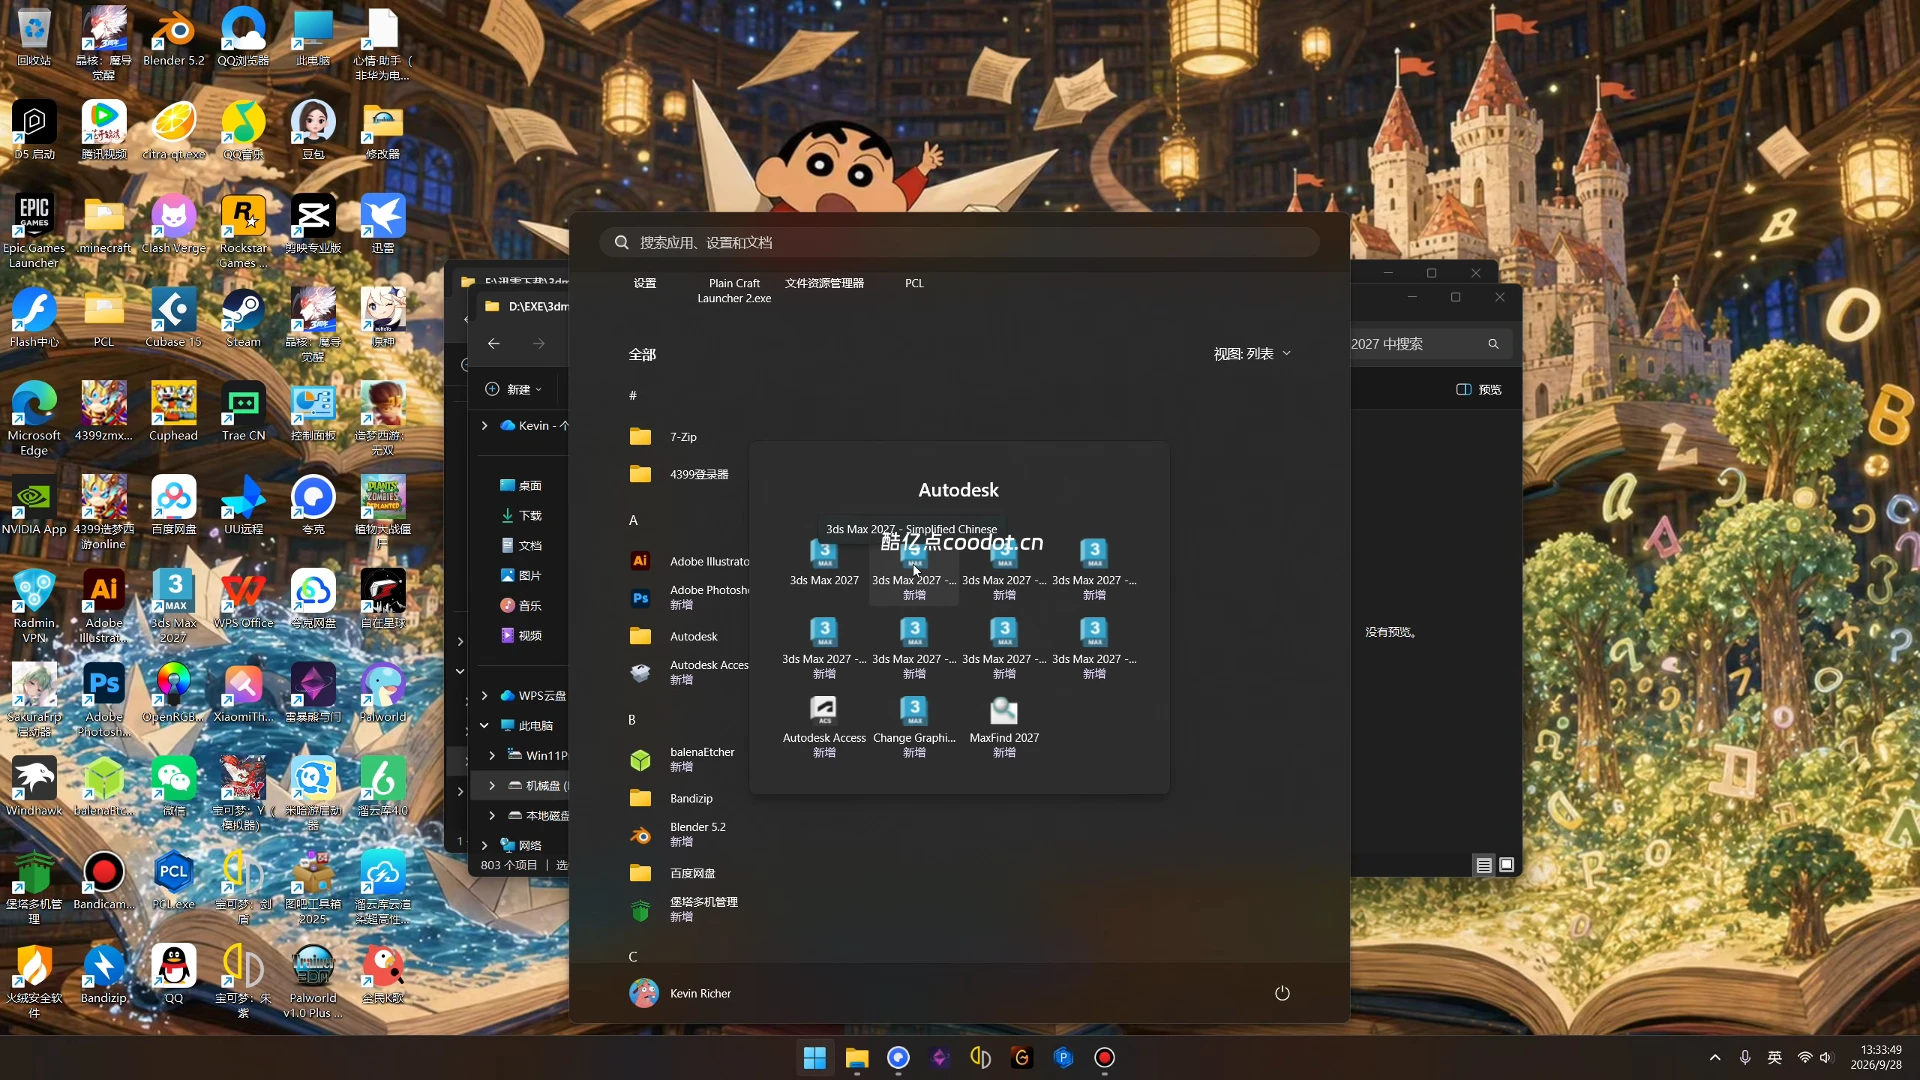Expand Kevin tree node in Explorer window

coord(485,425)
